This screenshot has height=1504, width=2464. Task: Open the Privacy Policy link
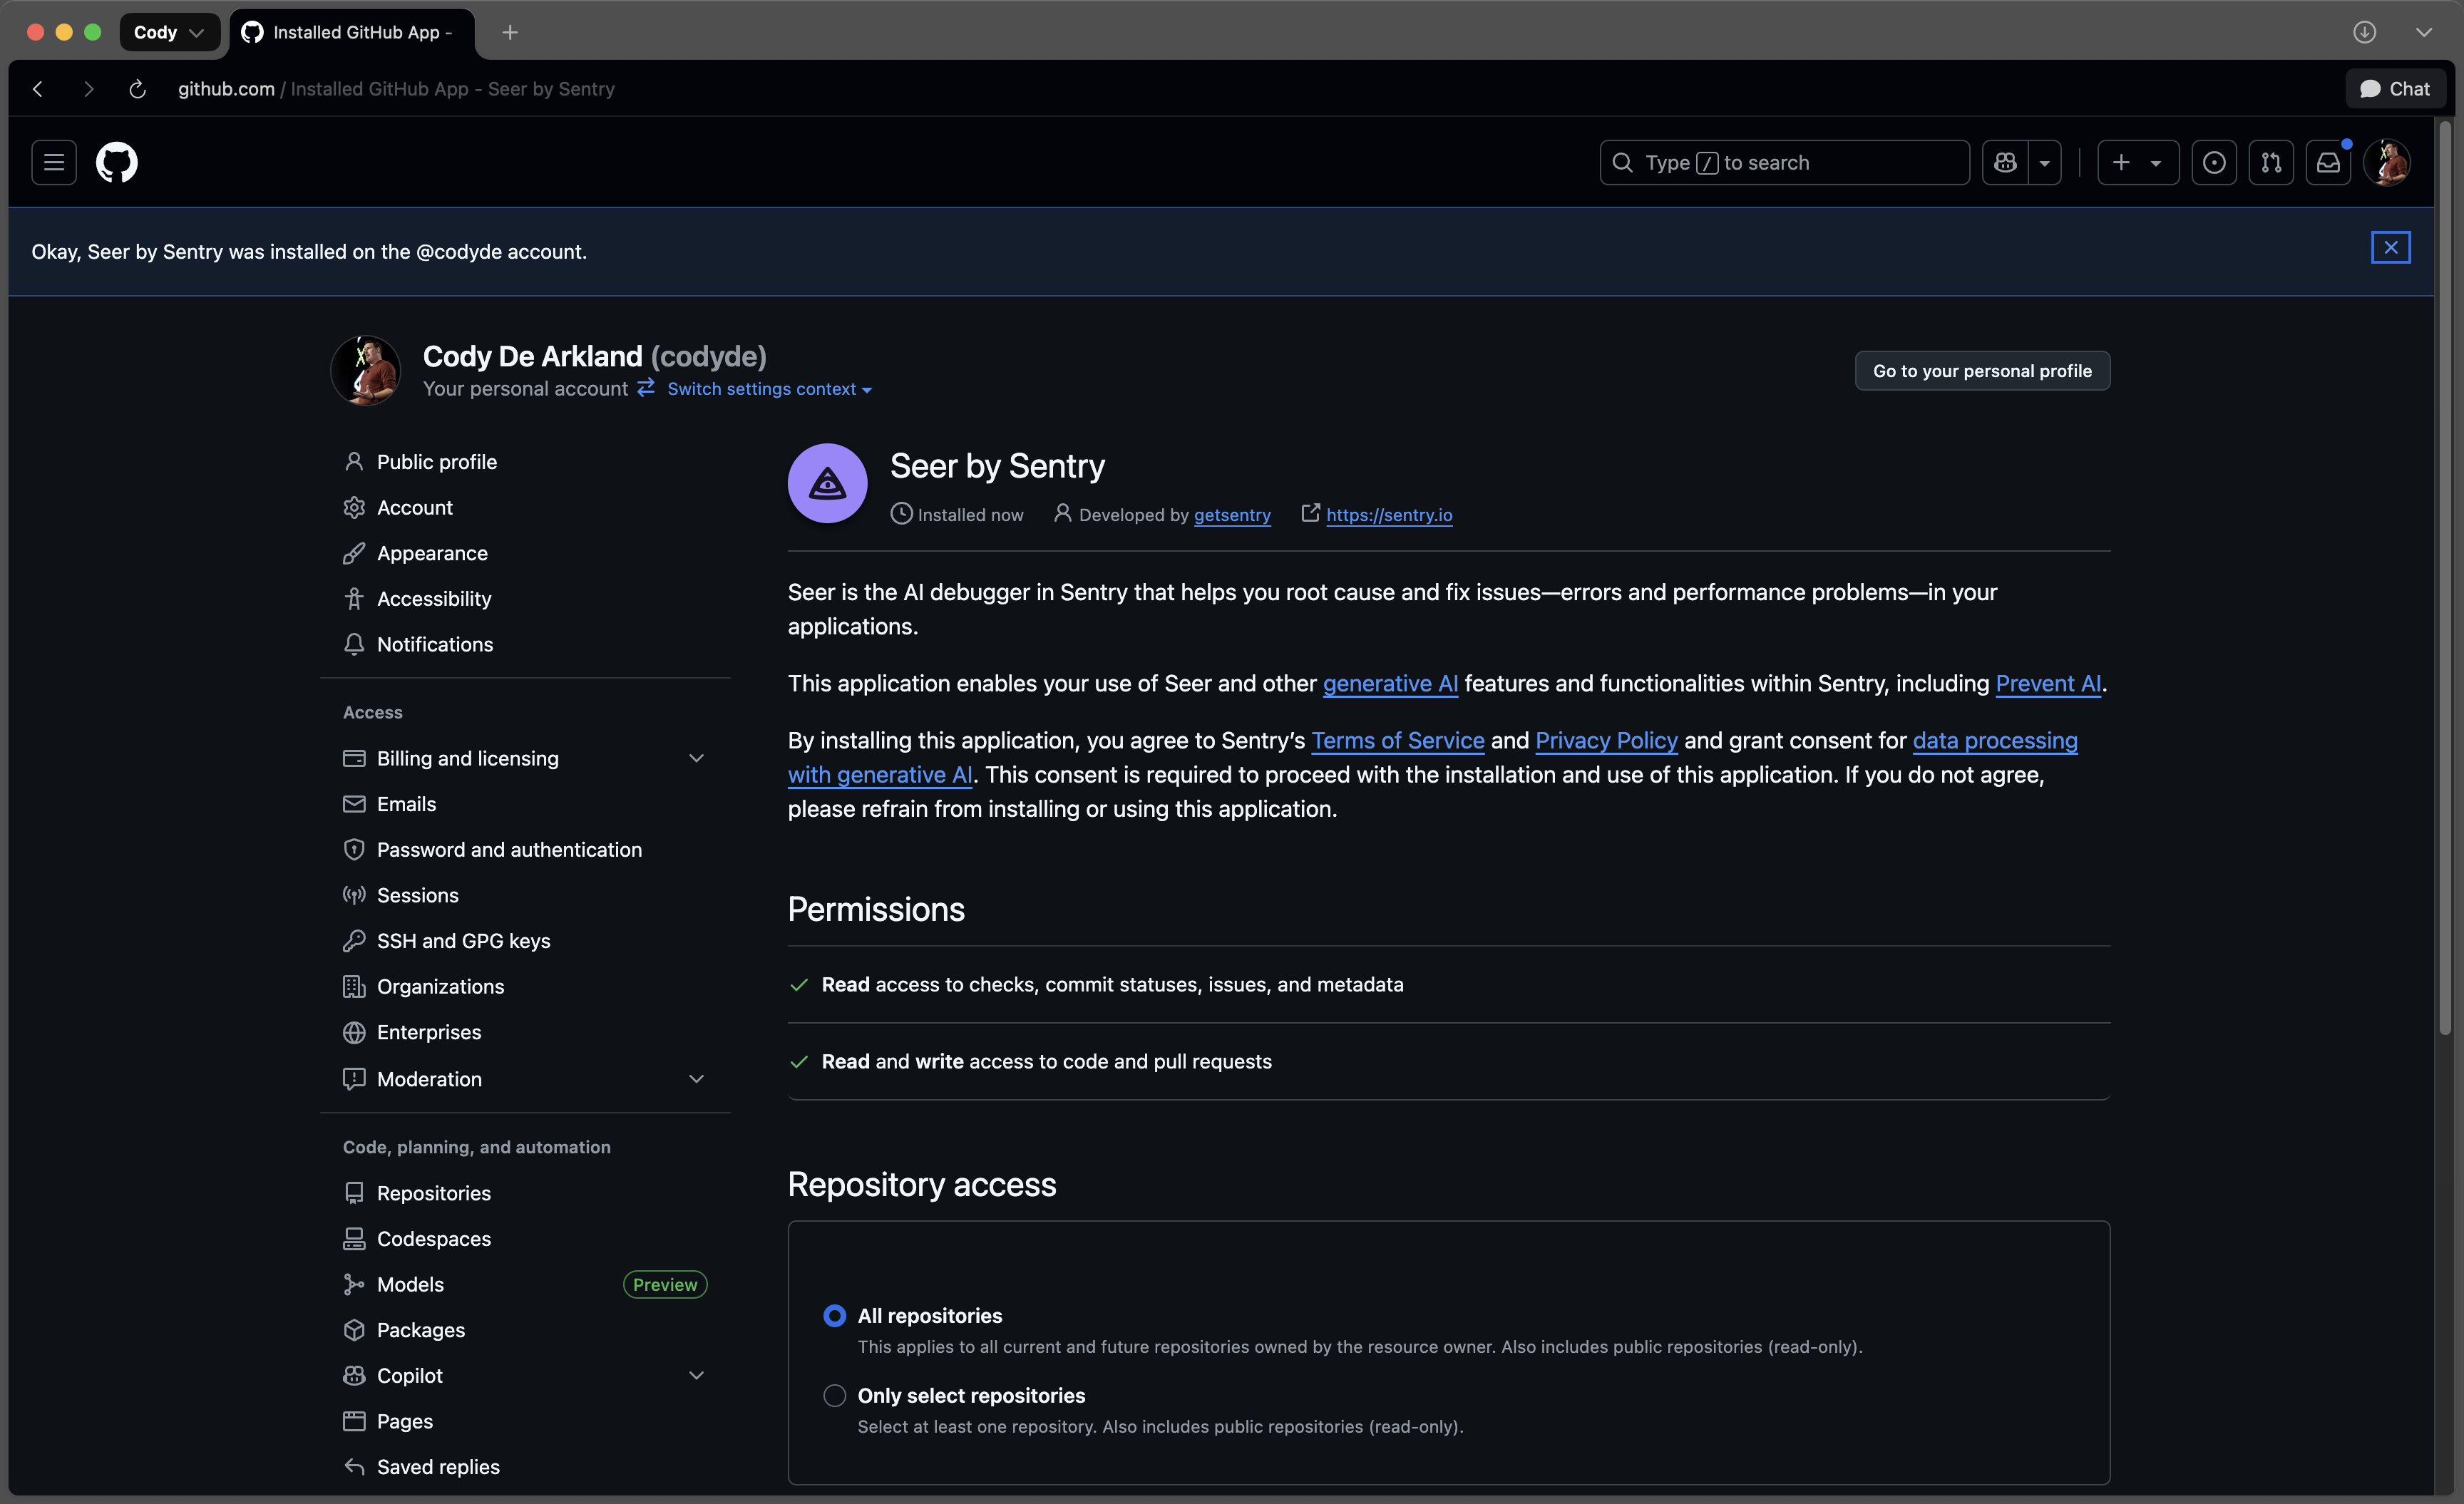[x=1606, y=741]
